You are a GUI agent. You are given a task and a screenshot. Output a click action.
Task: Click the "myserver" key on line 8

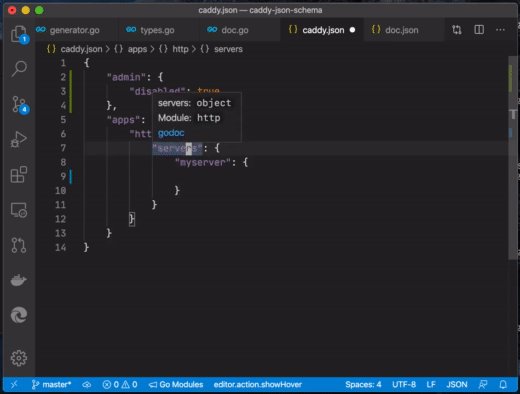pos(203,162)
